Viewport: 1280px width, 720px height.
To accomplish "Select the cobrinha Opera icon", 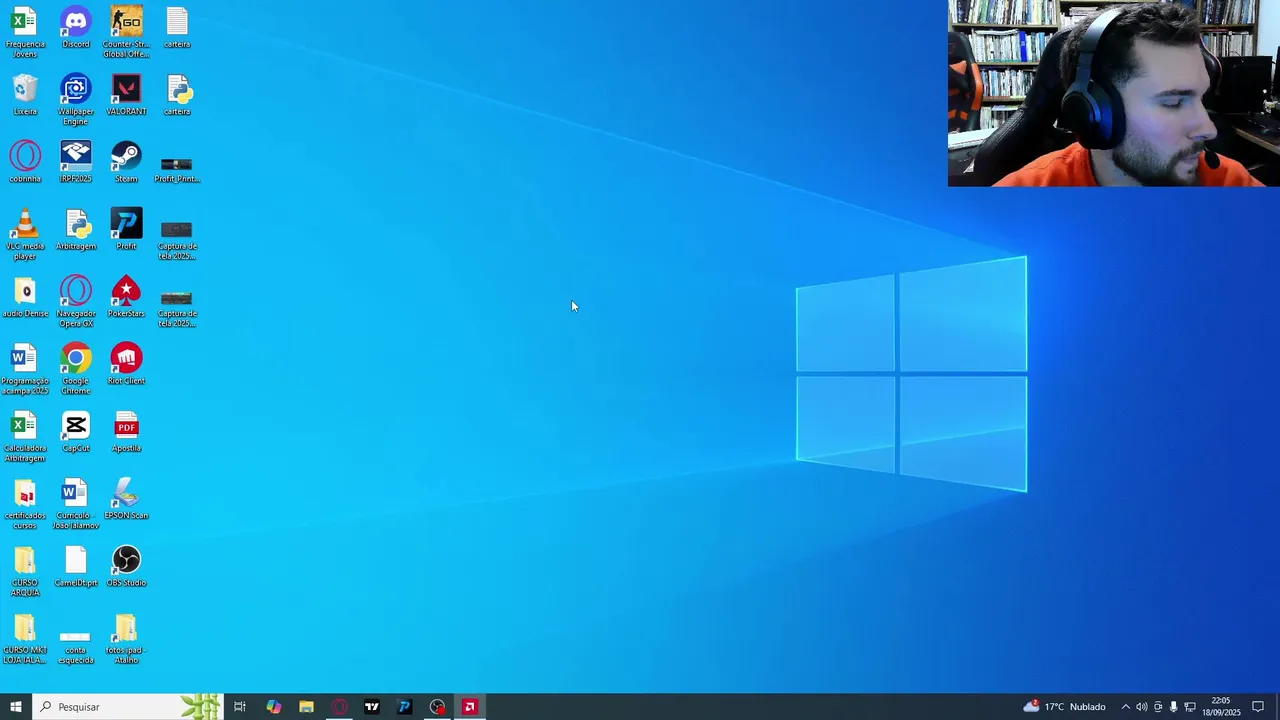I will 25,162.
